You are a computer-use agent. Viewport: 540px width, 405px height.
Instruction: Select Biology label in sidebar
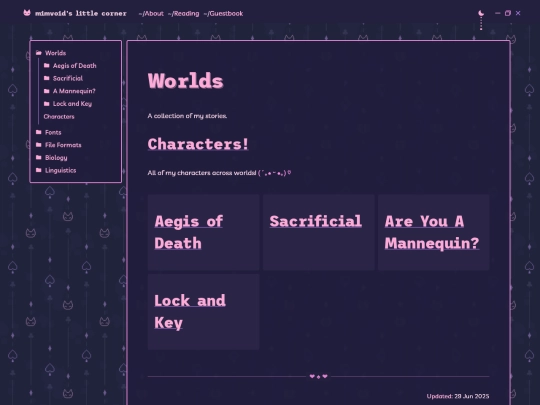point(56,158)
